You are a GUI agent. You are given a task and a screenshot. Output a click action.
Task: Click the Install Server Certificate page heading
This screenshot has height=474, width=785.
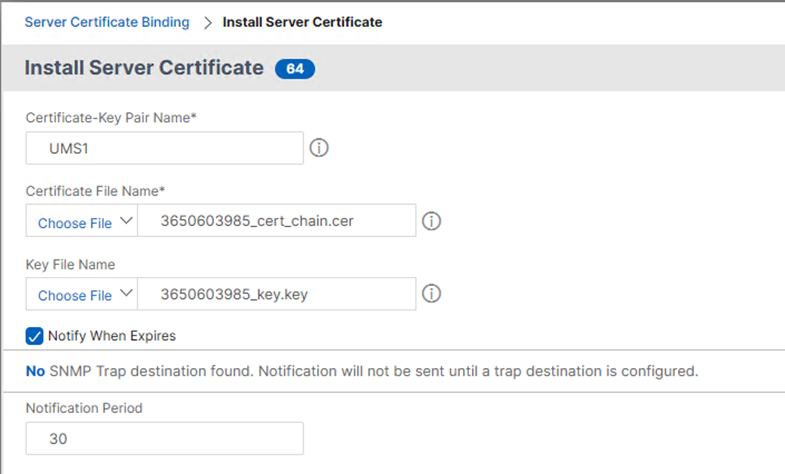[x=144, y=69]
